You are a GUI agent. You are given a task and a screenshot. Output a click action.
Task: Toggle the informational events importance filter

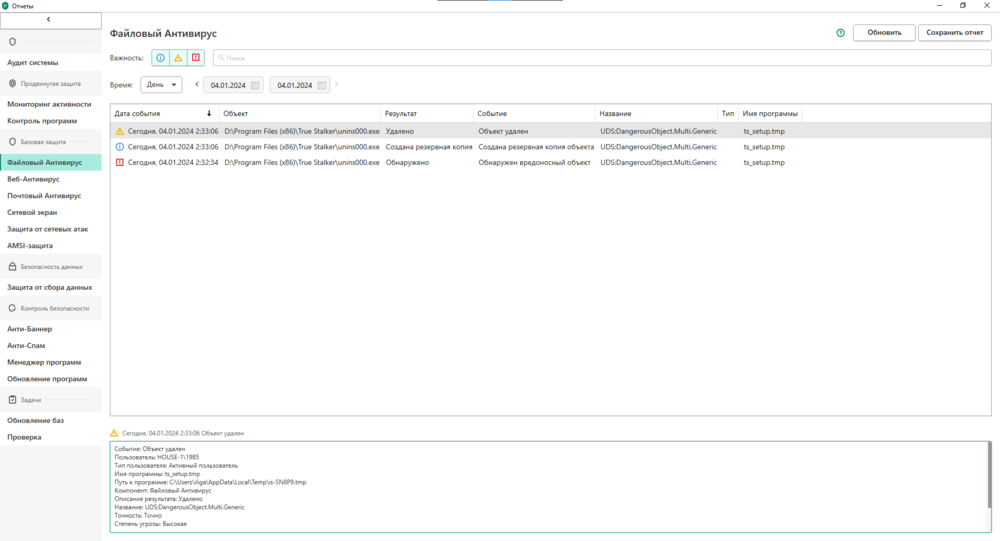point(160,58)
